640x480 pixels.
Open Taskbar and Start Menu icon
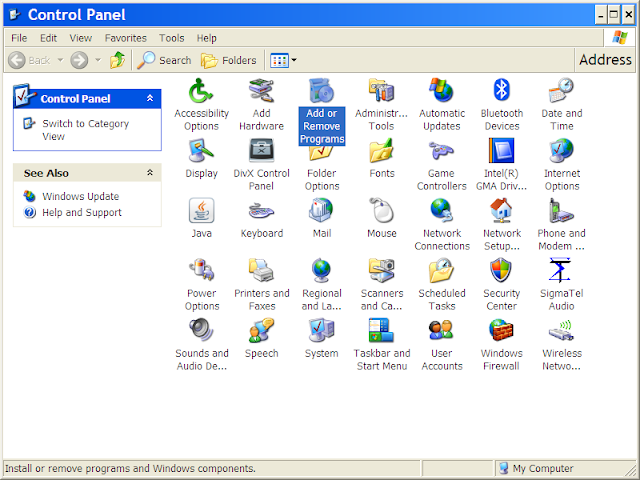[x=381, y=330]
